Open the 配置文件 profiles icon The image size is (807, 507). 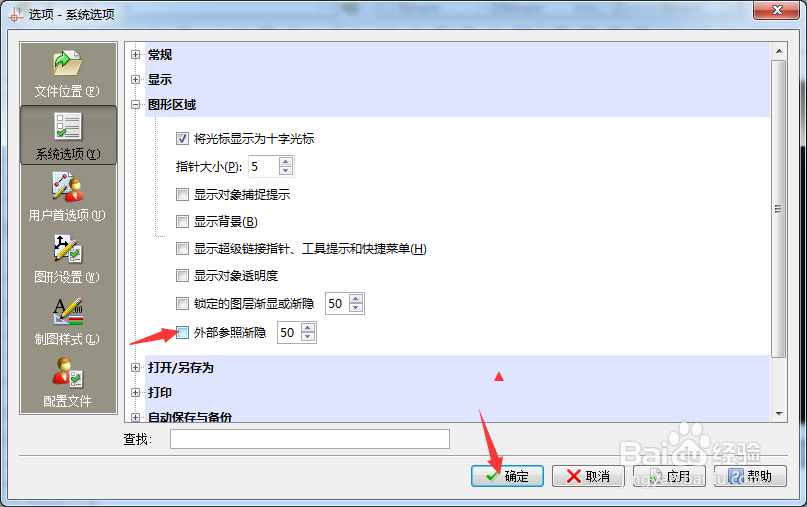(68, 383)
